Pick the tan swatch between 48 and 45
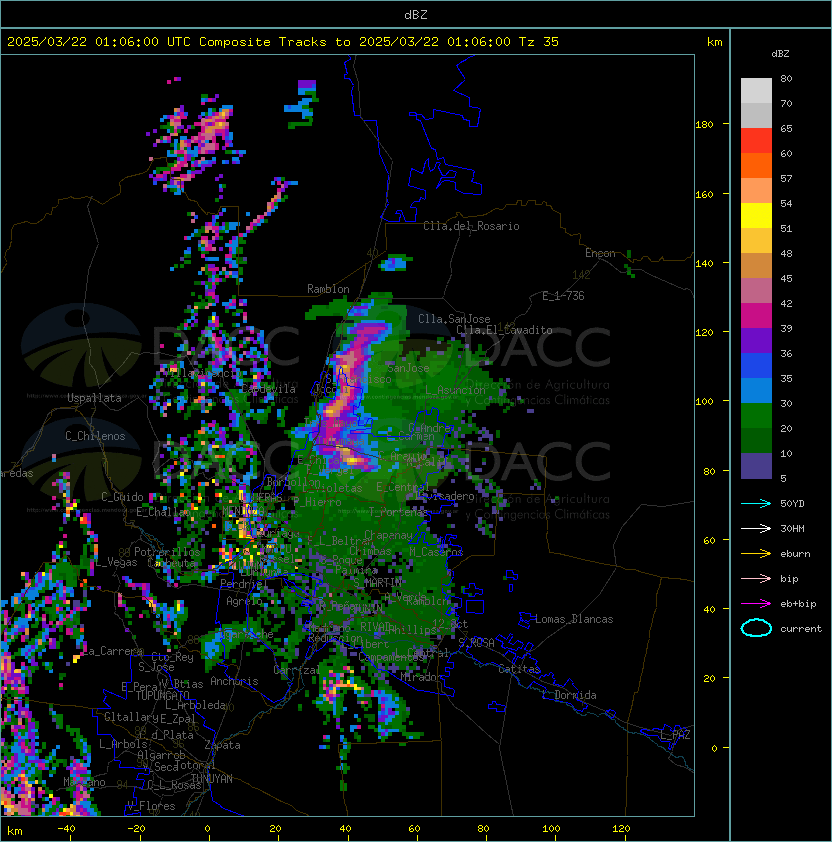Screen dimensions: 832x842 pos(756,265)
